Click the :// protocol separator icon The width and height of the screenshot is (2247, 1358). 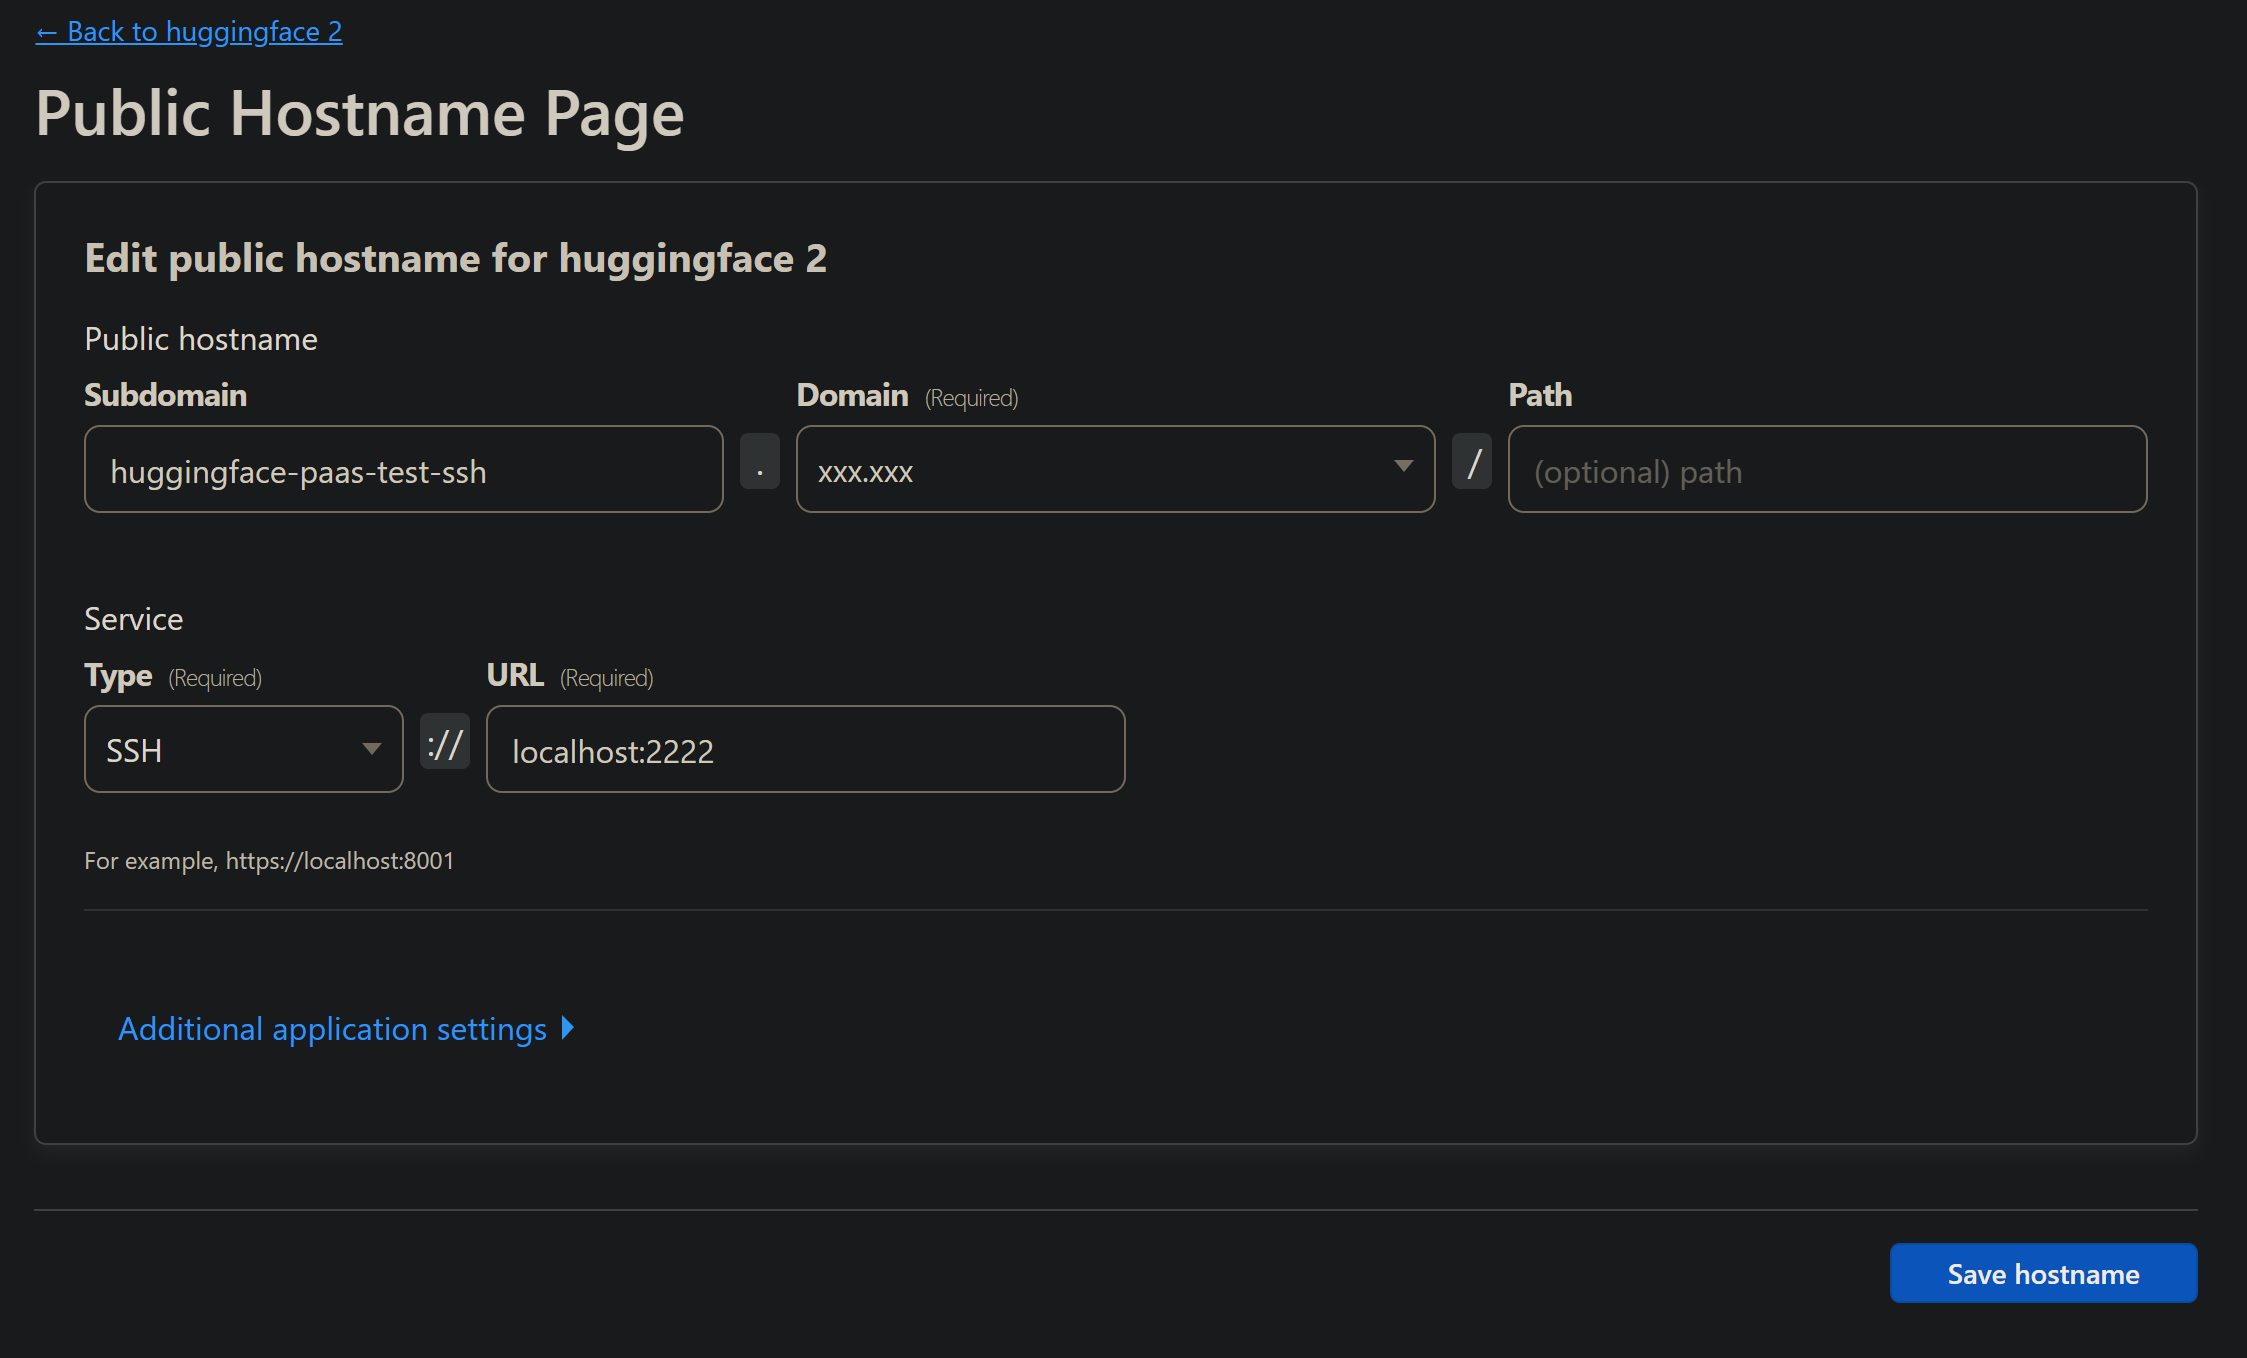(445, 742)
